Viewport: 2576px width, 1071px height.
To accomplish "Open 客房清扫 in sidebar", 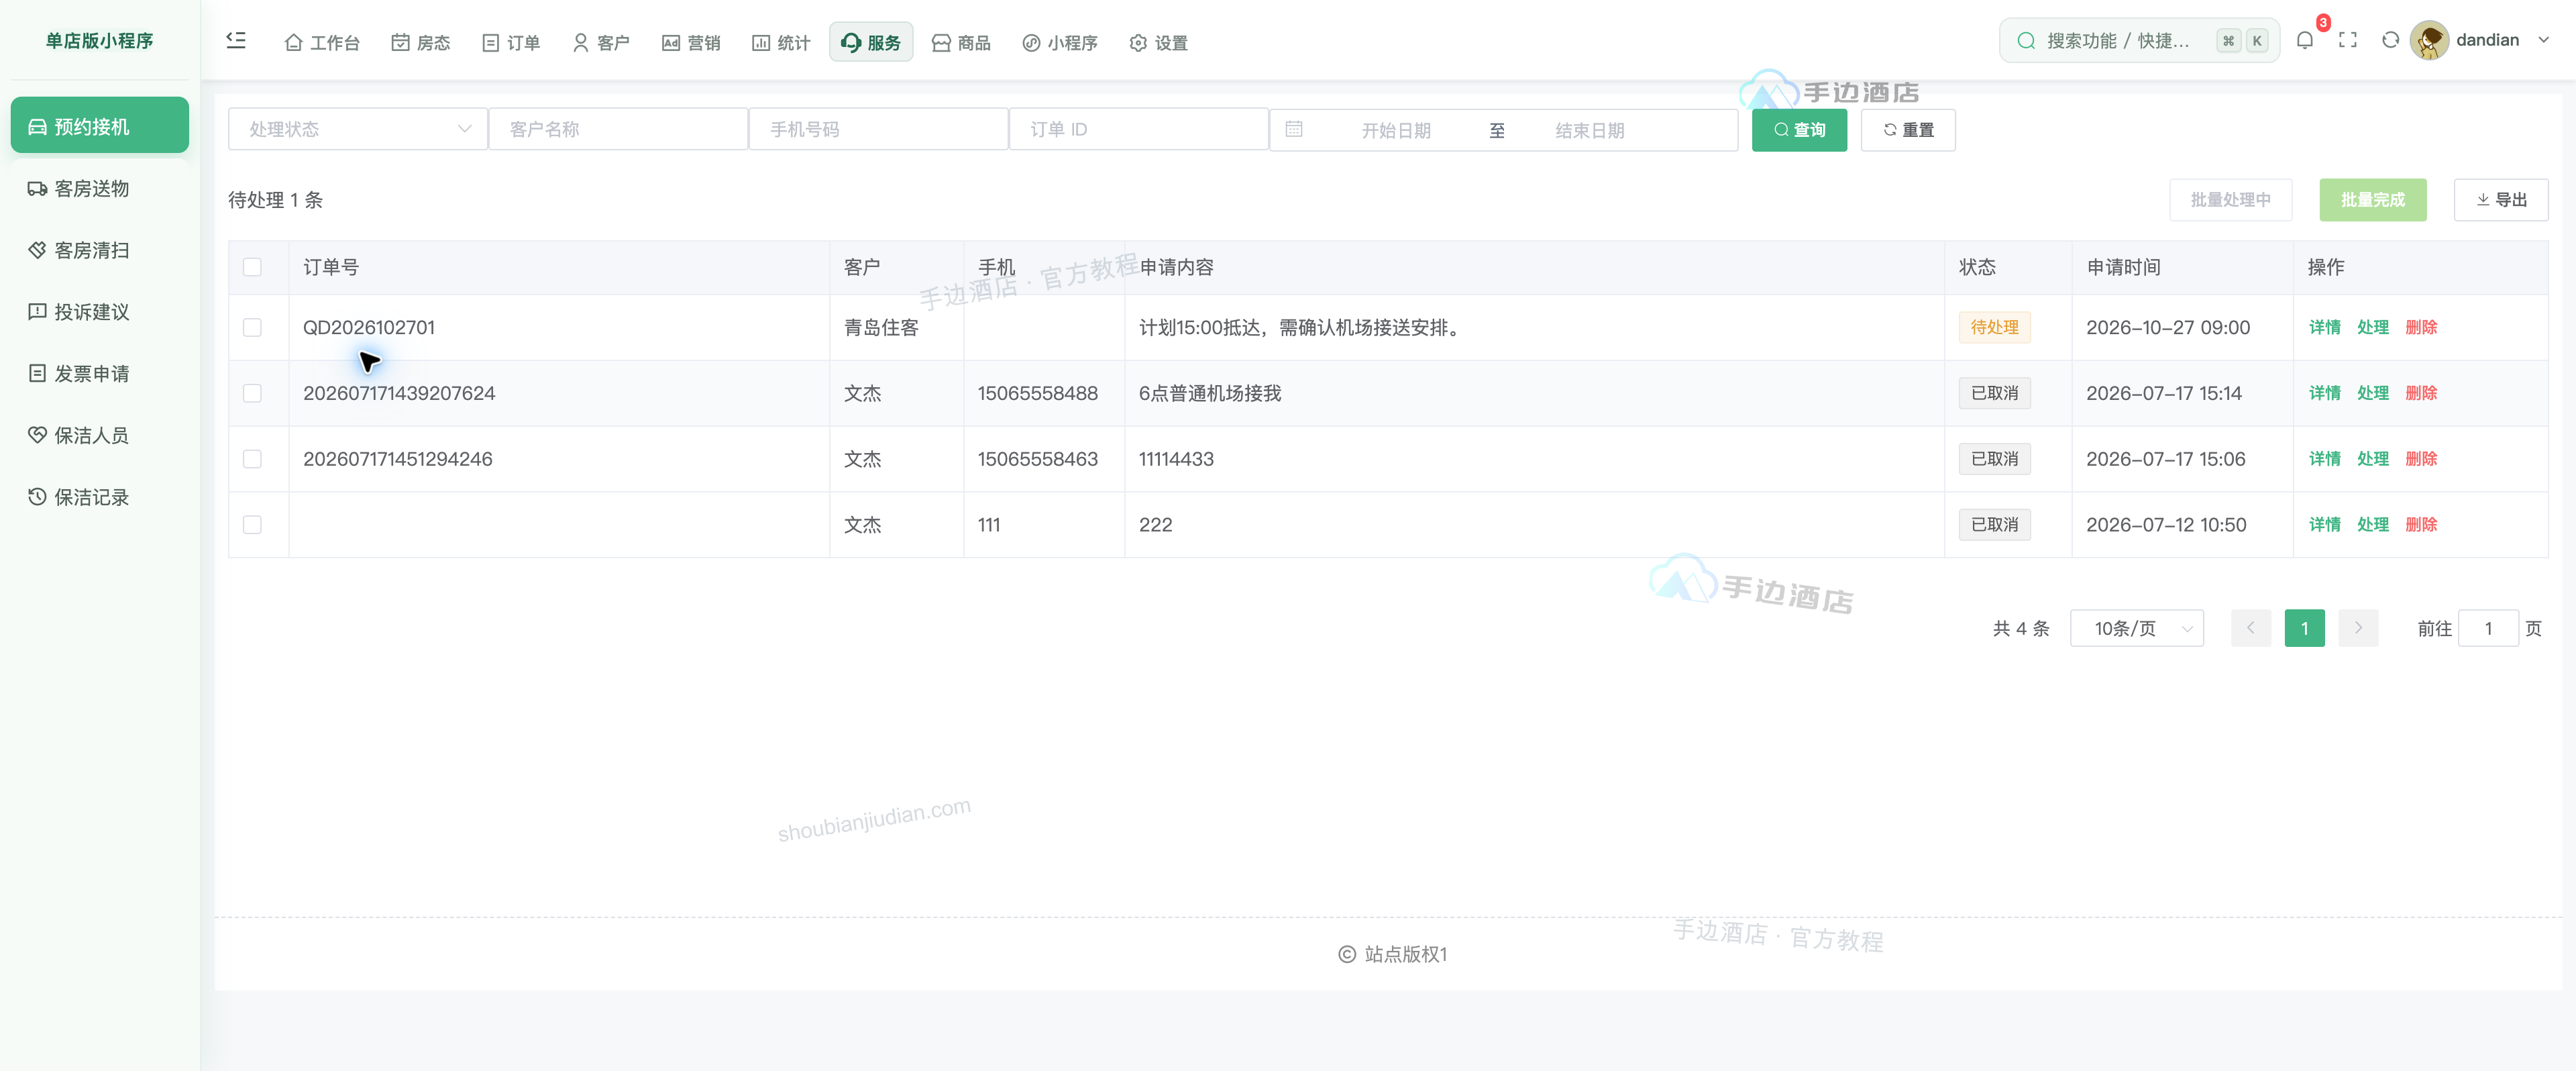I will [99, 250].
